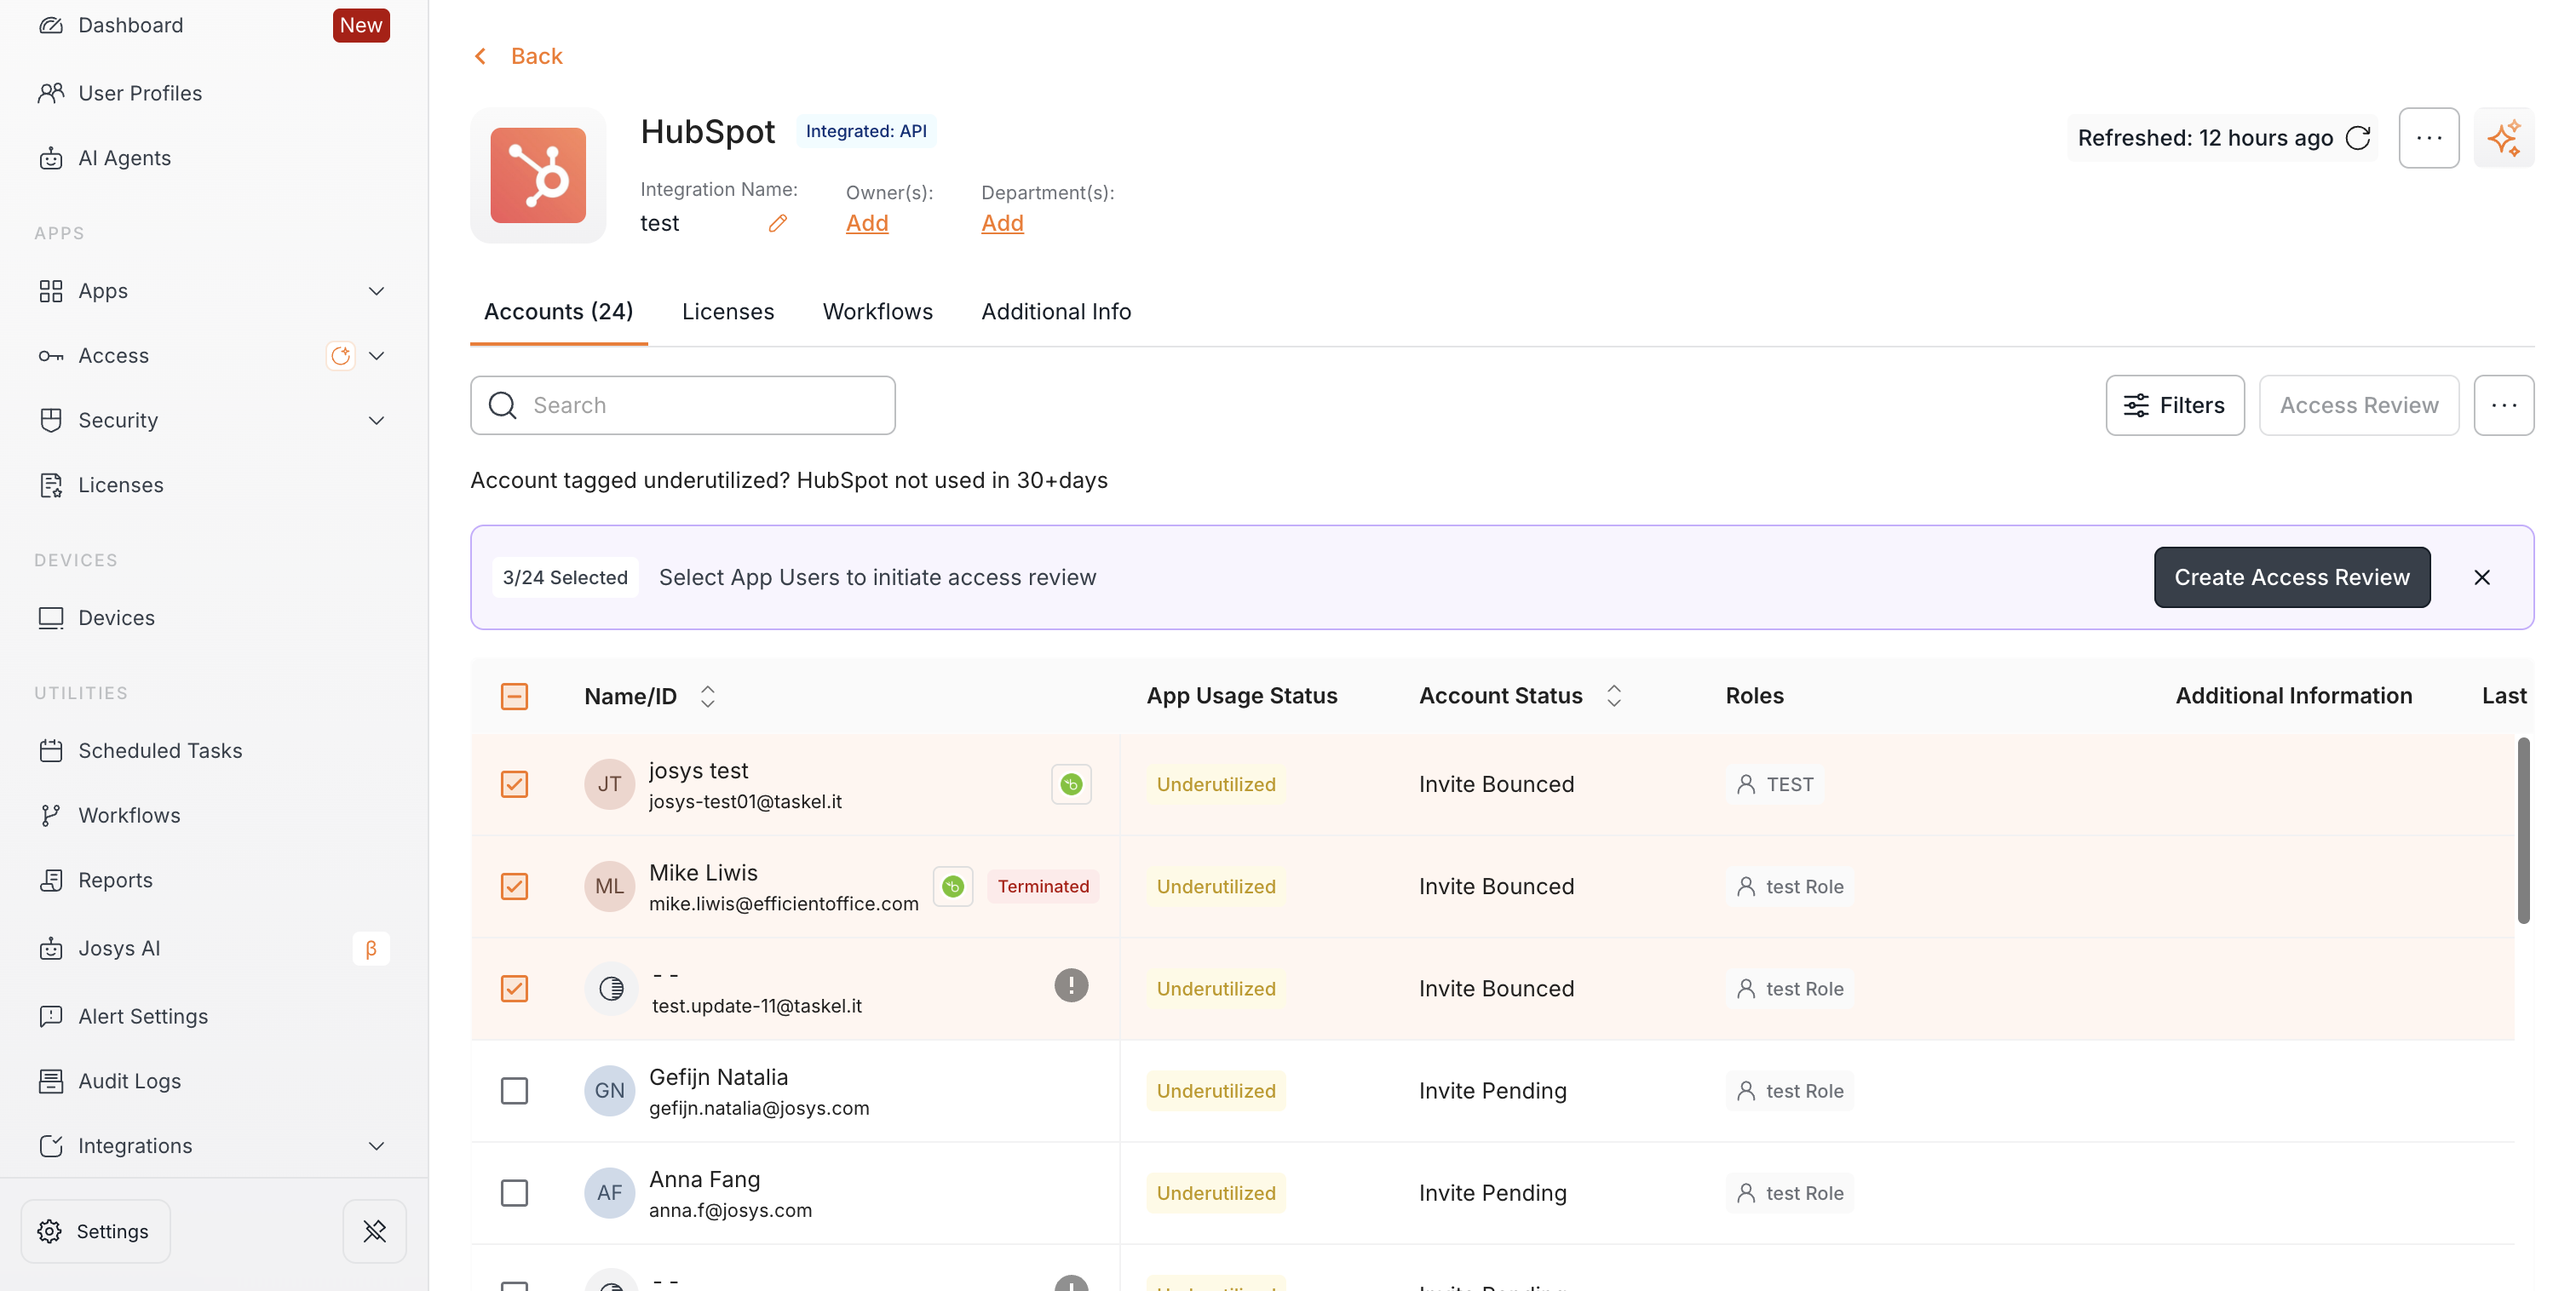2576x1291 pixels.
Task: Click the unpin sidebar icon
Action: click(375, 1231)
